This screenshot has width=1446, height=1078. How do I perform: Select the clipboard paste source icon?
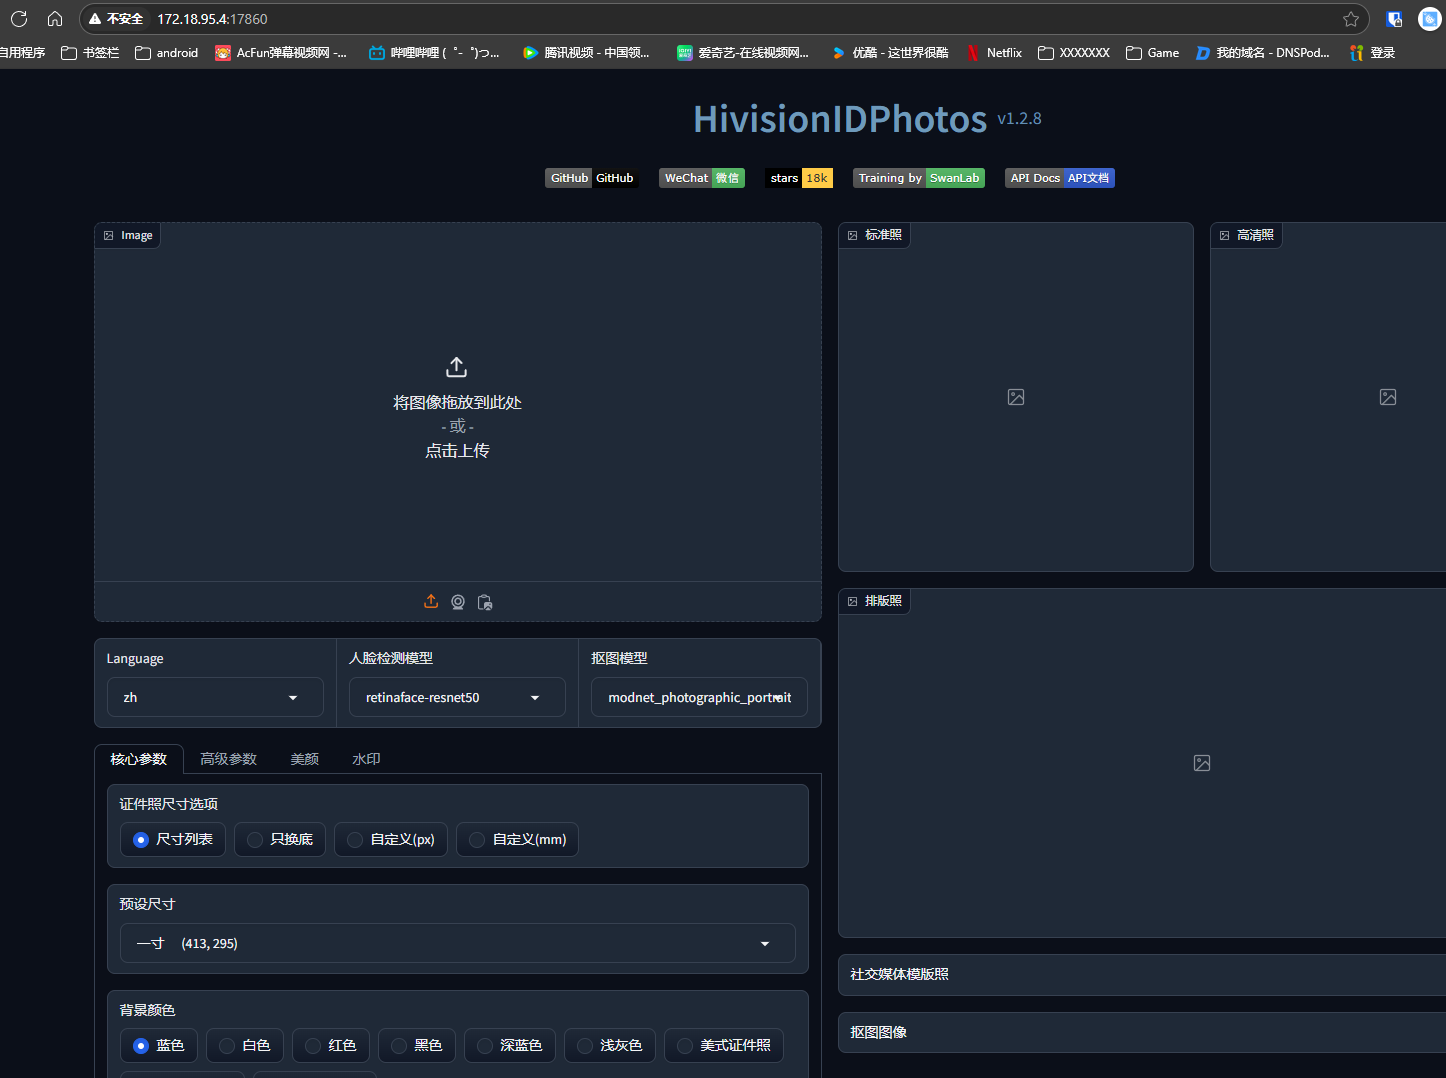(485, 602)
